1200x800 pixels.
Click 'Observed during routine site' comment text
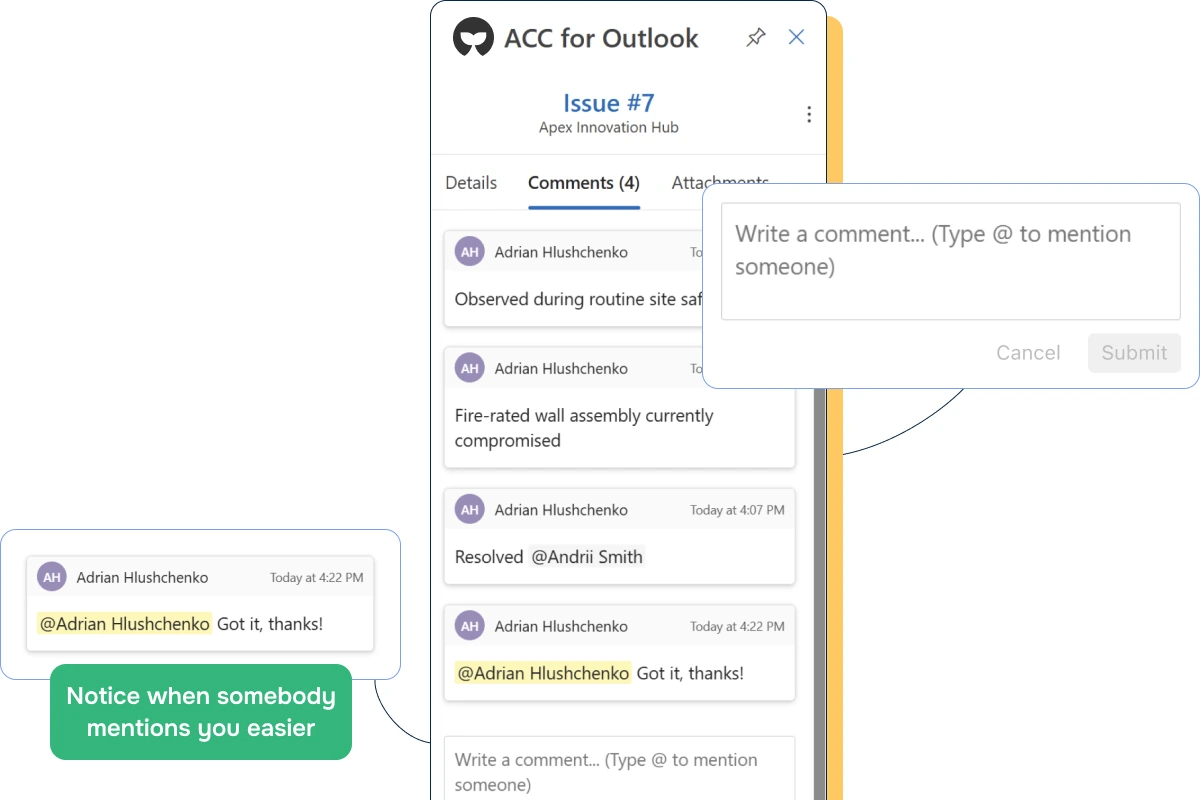580,299
